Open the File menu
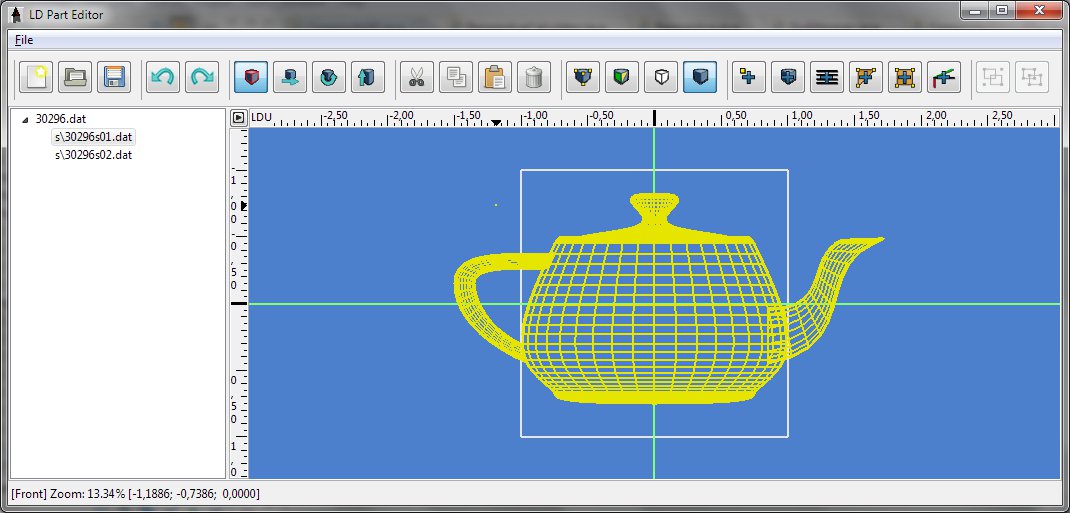1070x513 pixels. click(24, 40)
